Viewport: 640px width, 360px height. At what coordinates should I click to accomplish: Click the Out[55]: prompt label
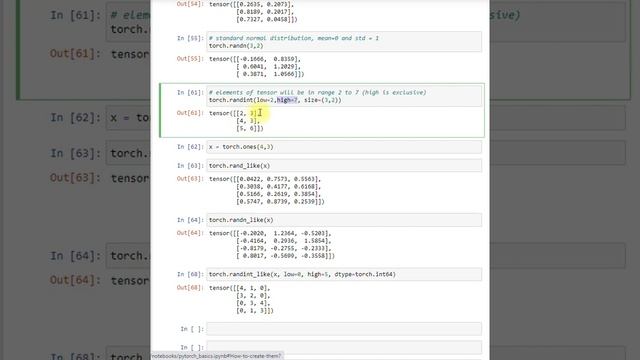click(190, 59)
